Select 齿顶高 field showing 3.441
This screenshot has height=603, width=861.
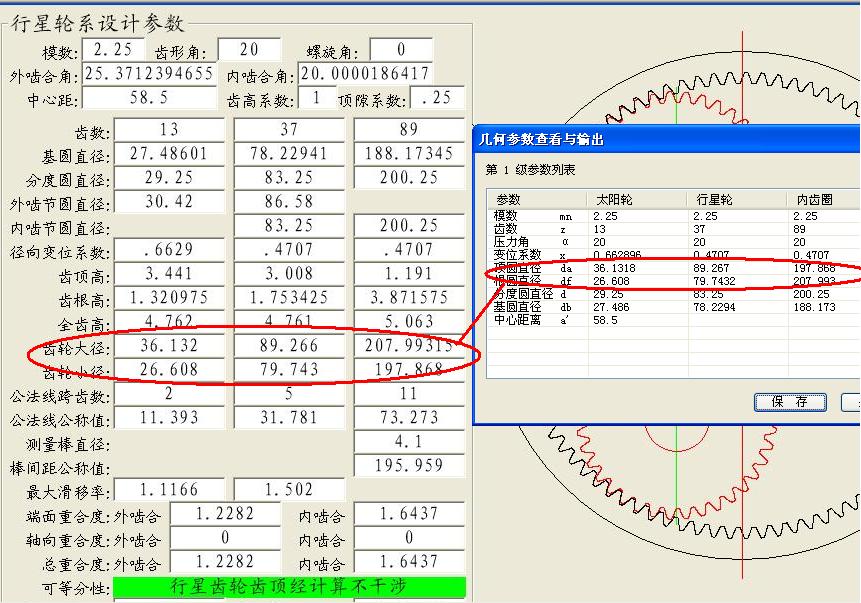click(169, 273)
